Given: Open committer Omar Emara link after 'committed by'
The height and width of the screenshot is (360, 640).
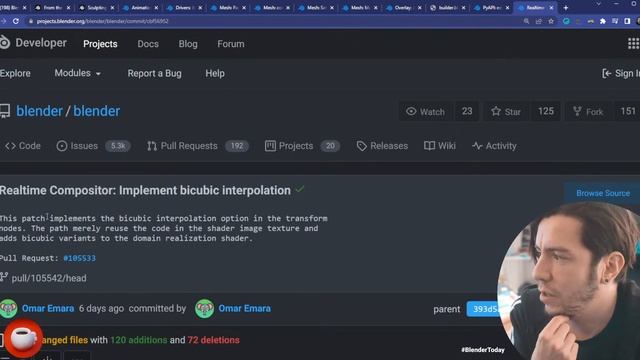Looking at the screenshot, I should (244, 308).
